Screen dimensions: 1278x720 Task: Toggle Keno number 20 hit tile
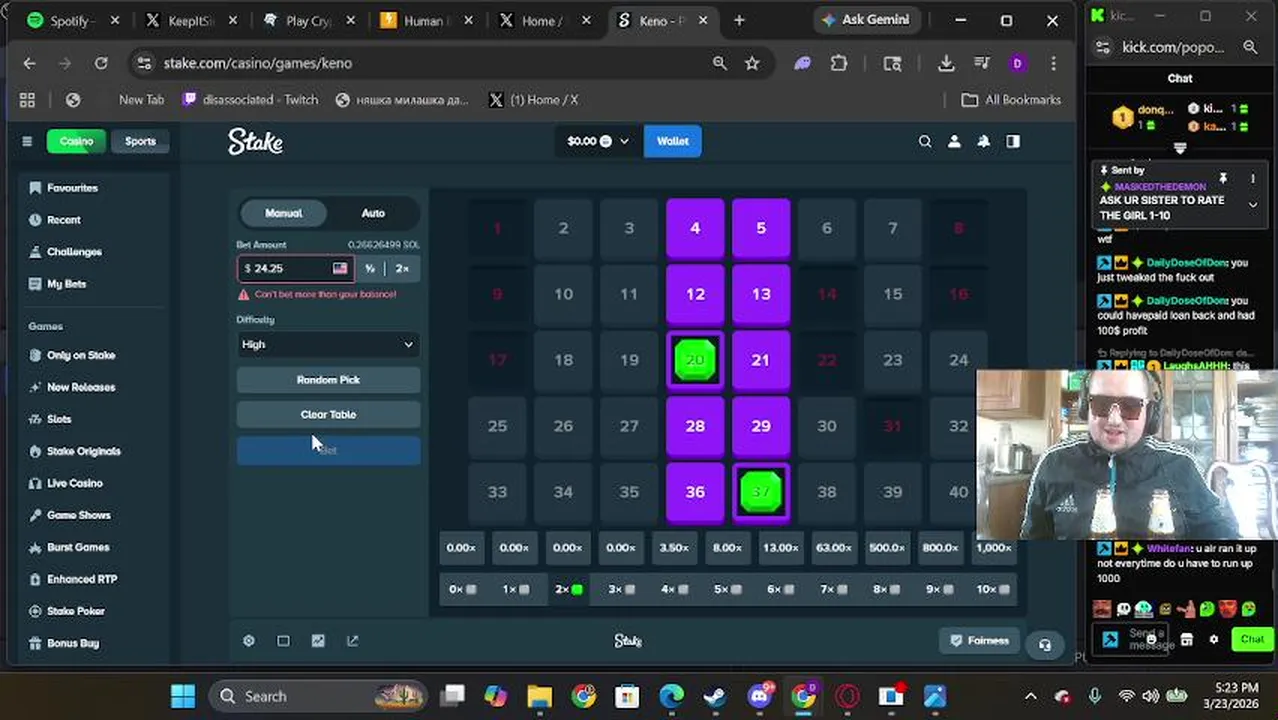click(695, 360)
